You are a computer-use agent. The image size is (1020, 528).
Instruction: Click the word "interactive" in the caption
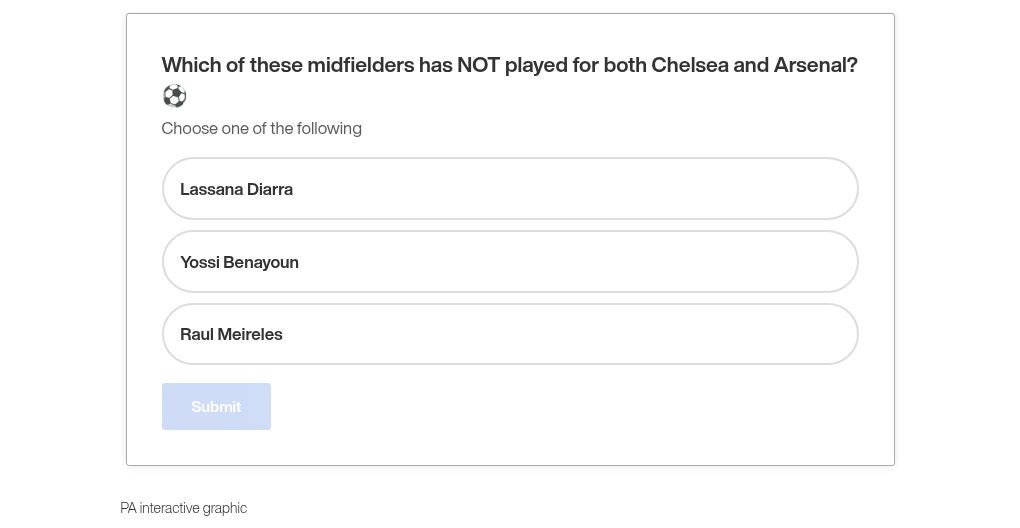[x=169, y=508]
